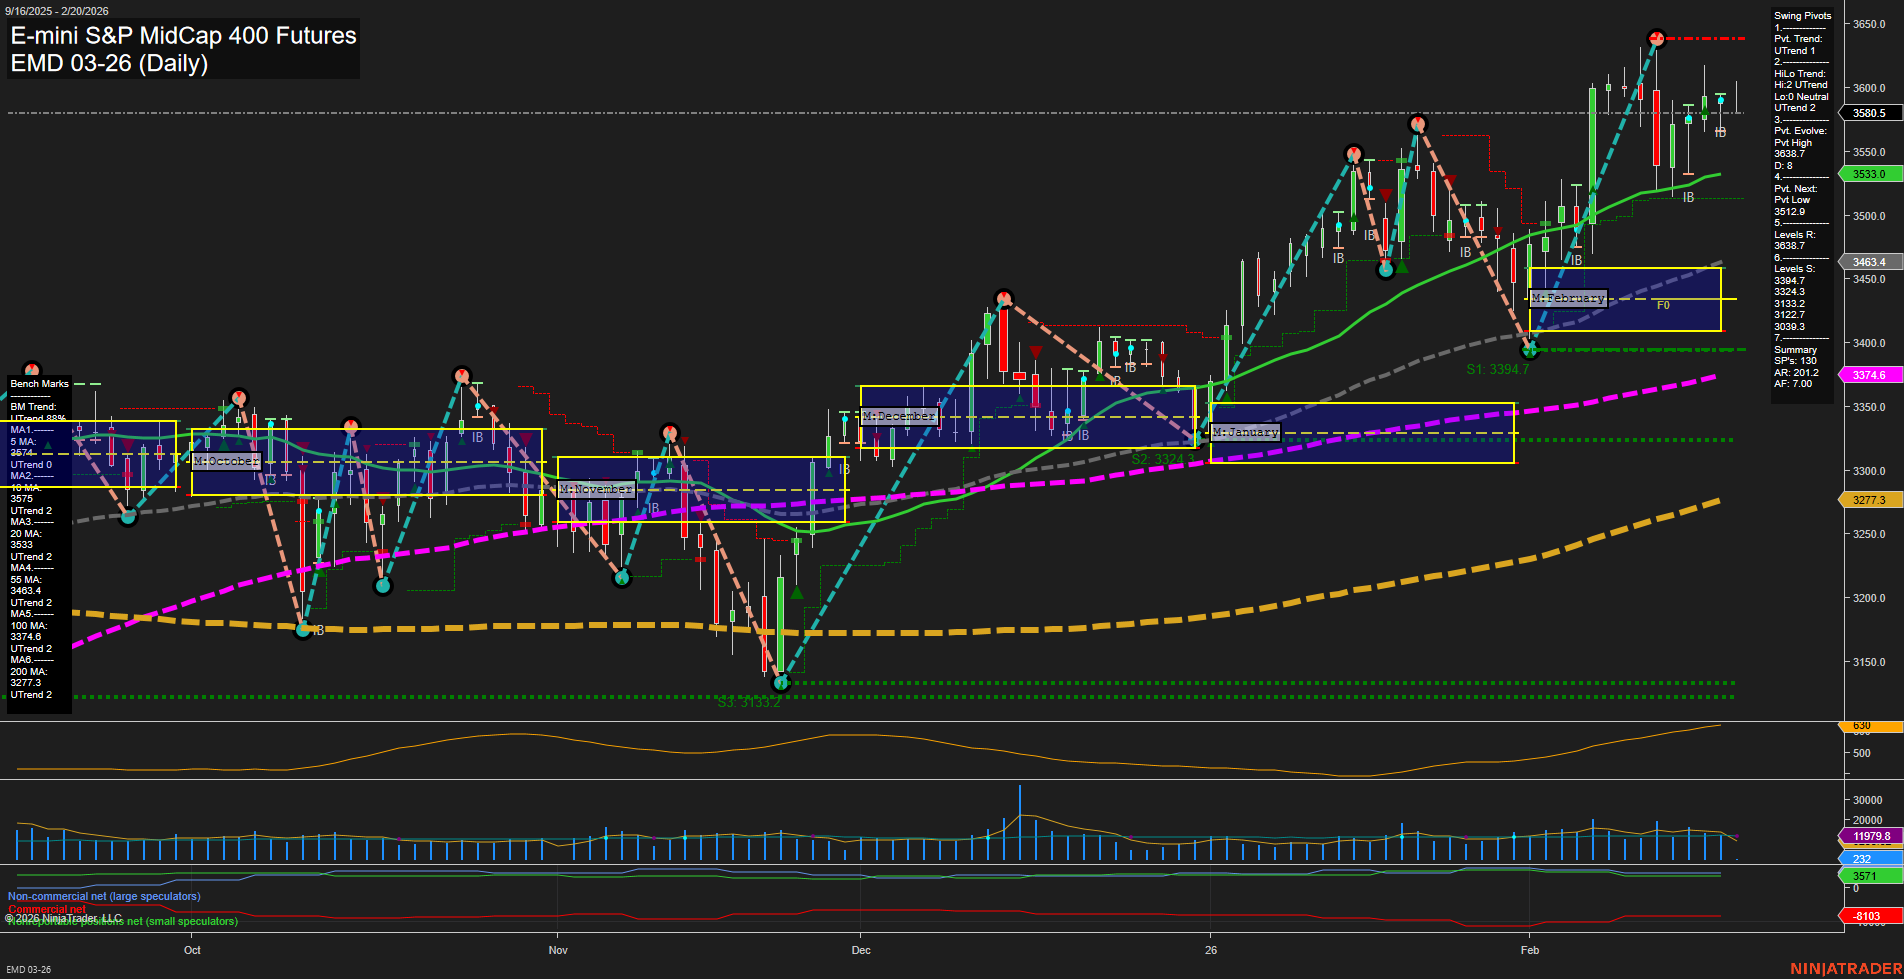Click the NinjaTrader logo in the bottom right
Viewport: 1904px width, 979px height.
pos(1846,966)
